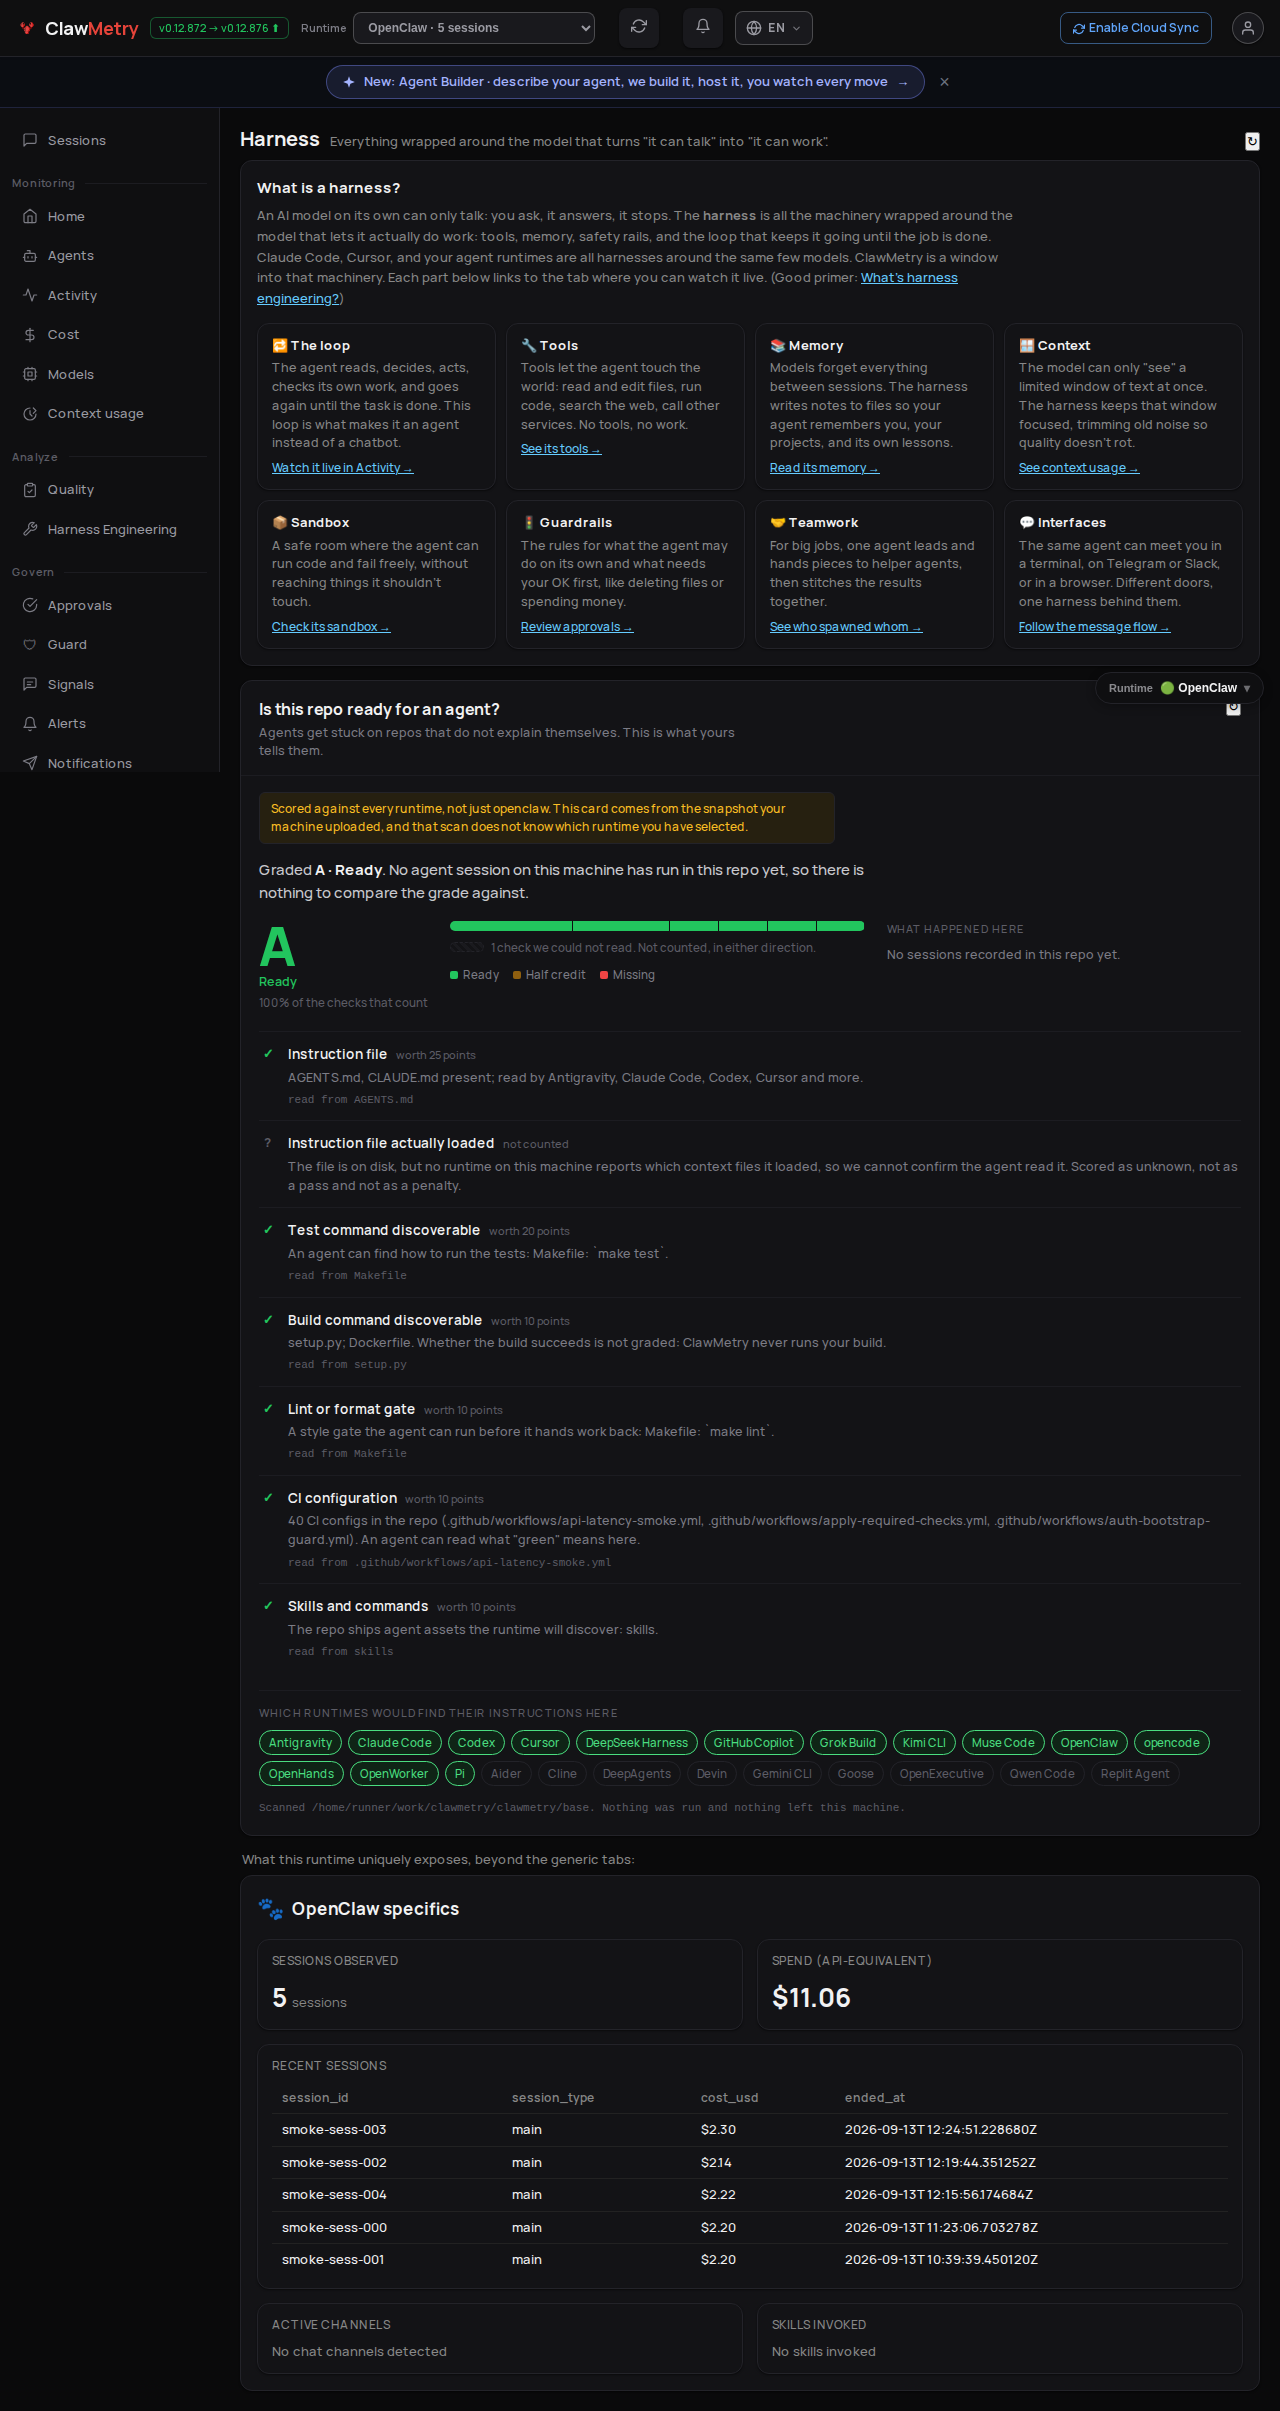Click the refresh icon in top bar
Screen dimensions: 1280x2411
tap(639, 28)
